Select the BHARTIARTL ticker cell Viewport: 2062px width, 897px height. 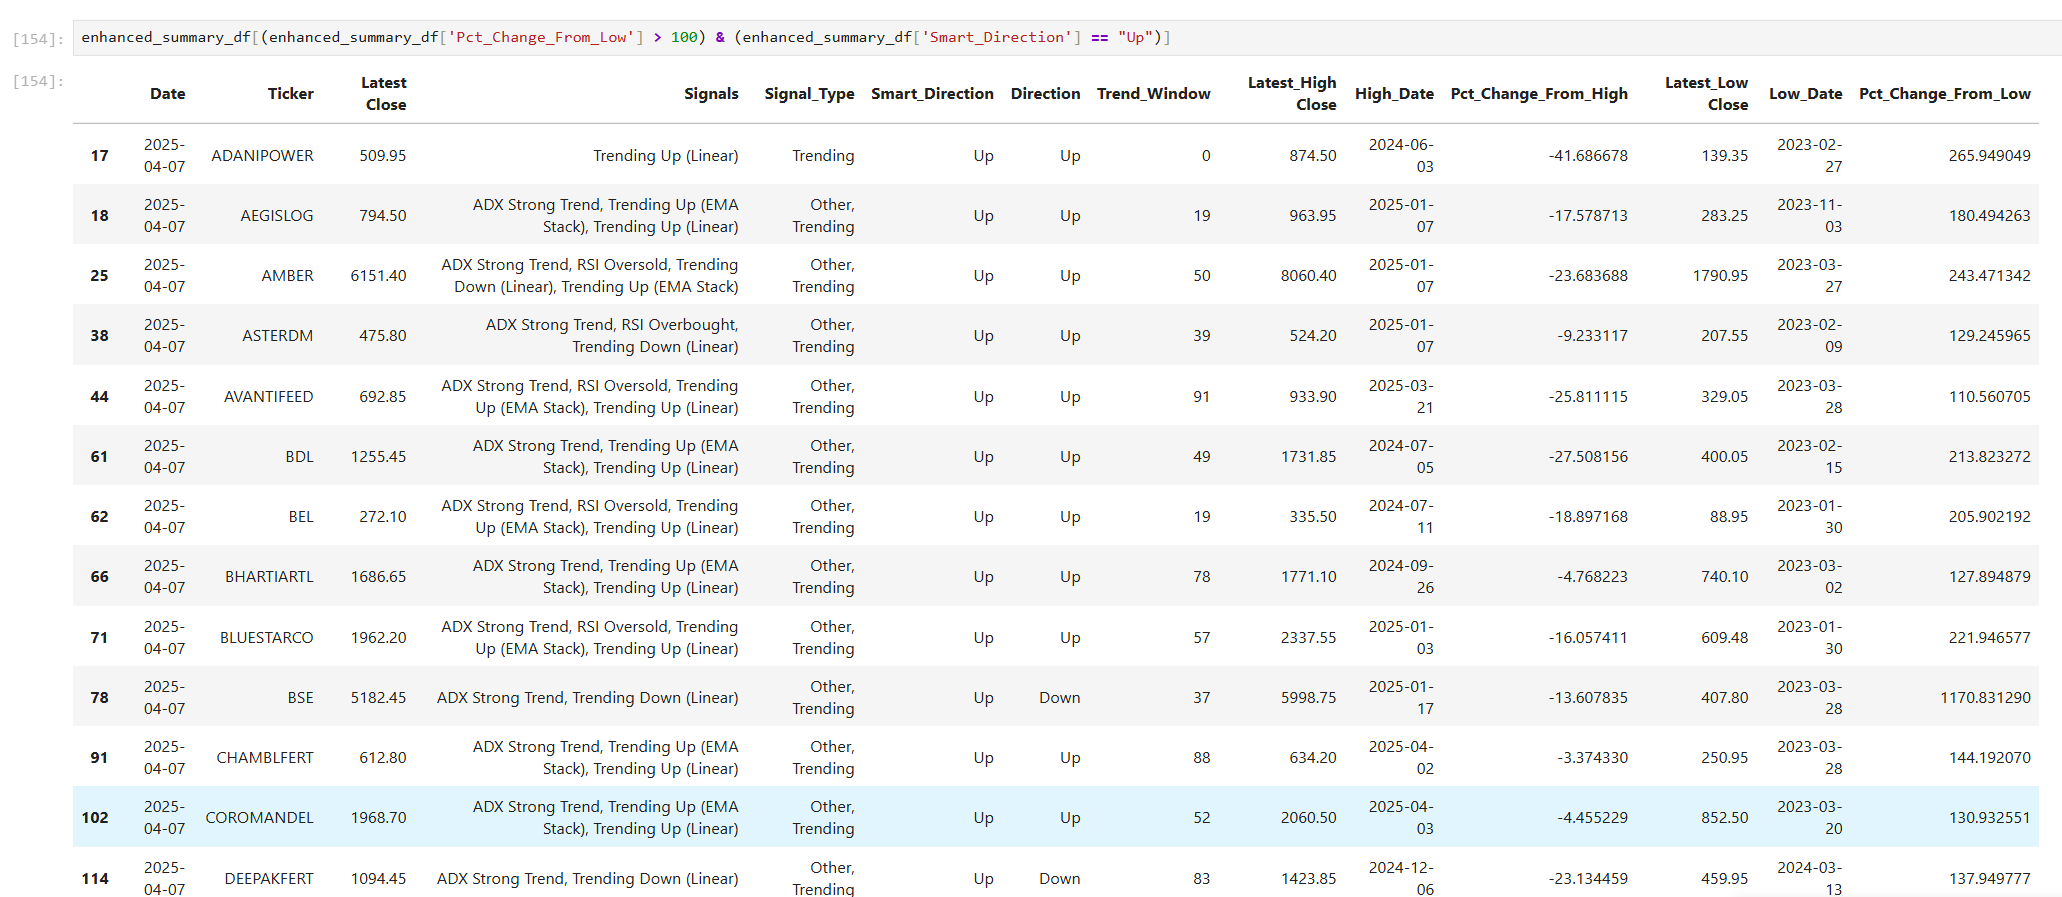click(x=269, y=577)
